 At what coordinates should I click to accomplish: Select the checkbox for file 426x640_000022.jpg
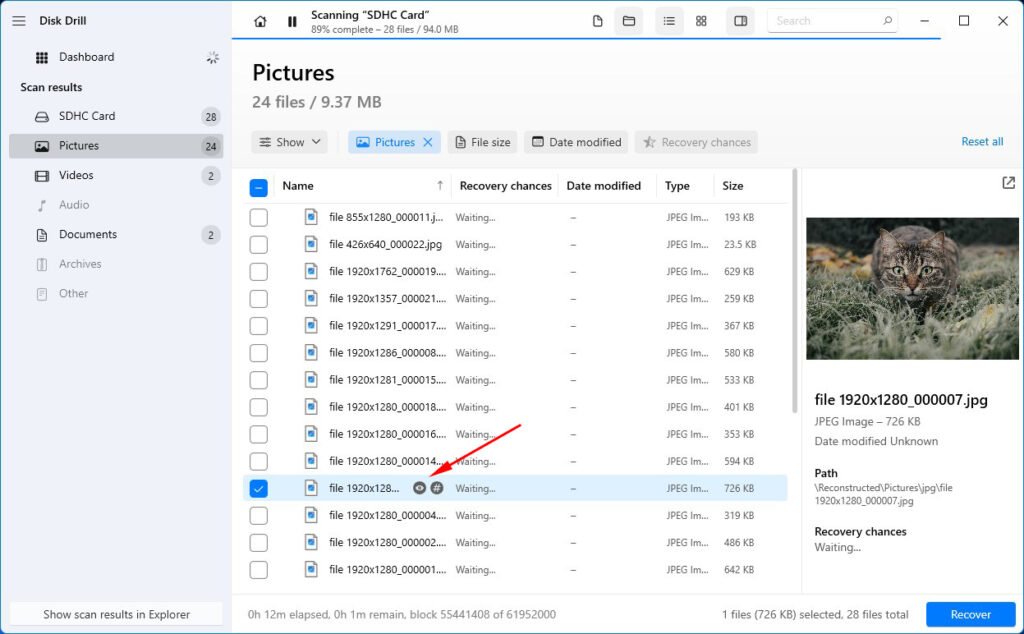(x=259, y=244)
